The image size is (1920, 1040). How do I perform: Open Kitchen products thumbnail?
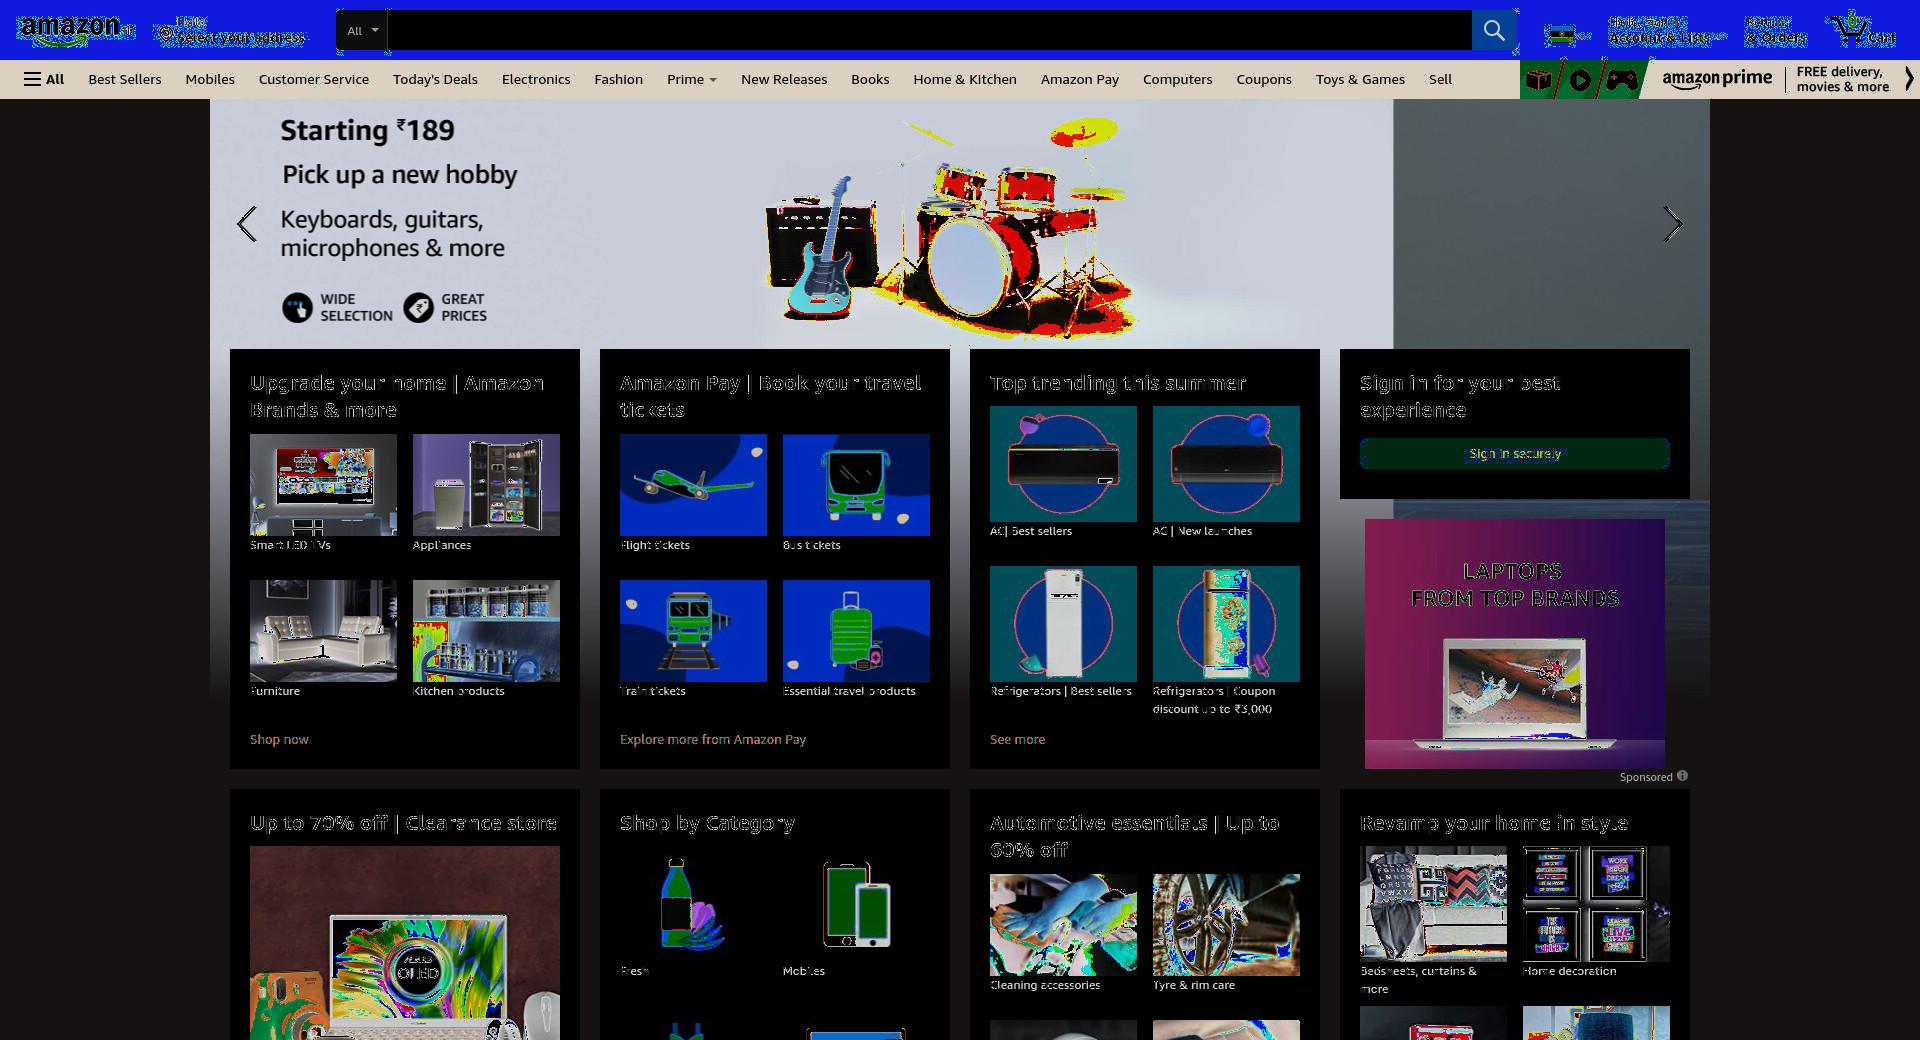pyautogui.click(x=486, y=631)
